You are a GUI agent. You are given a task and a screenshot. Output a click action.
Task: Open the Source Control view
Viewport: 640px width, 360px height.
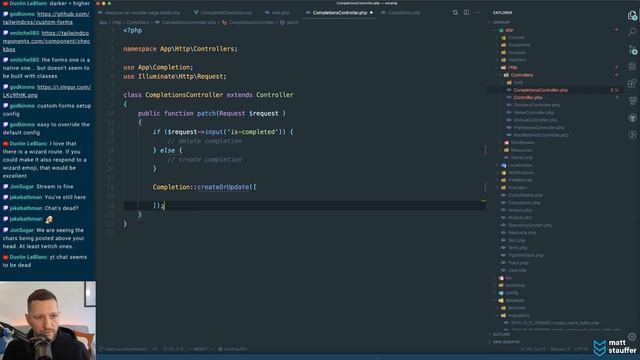click(632, 50)
